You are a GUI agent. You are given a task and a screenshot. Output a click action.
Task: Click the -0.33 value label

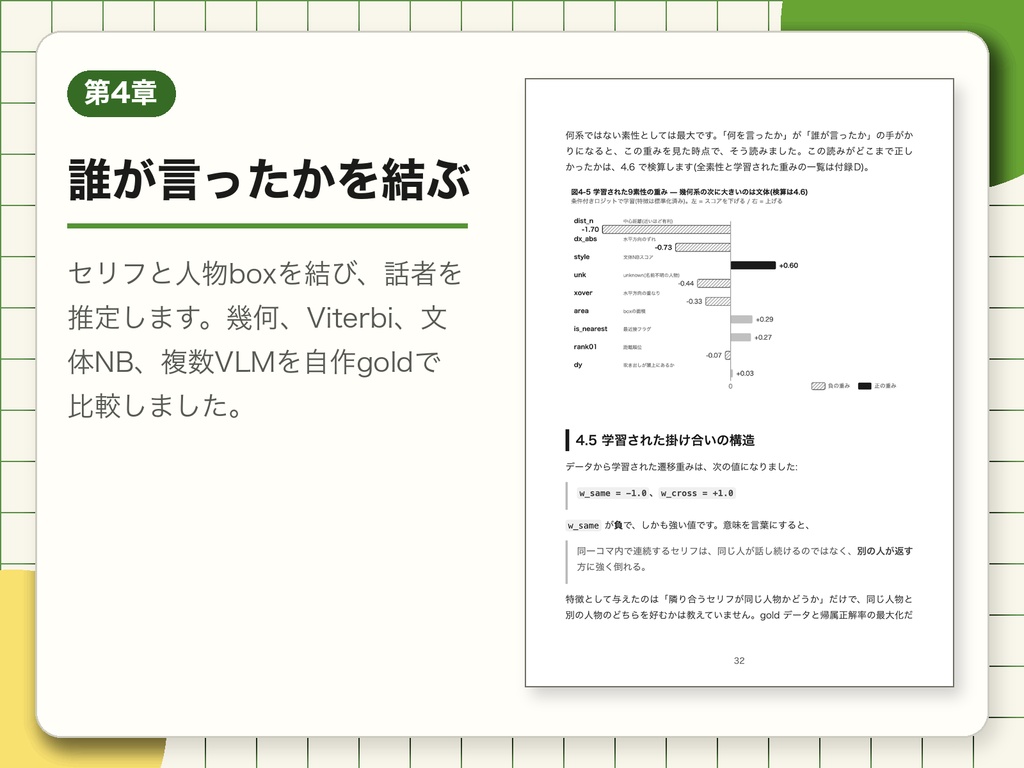point(694,302)
